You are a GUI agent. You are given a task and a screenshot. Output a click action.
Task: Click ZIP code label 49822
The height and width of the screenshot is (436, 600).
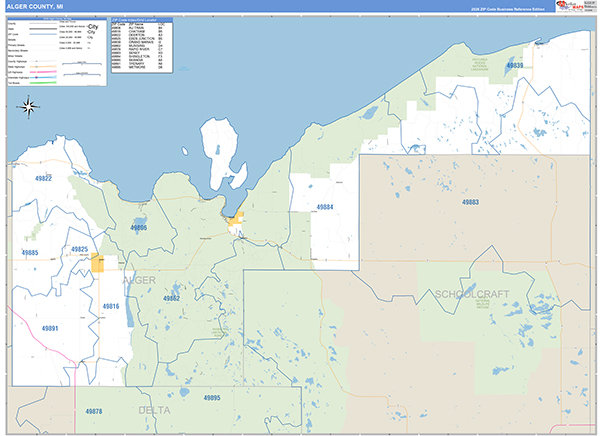pos(43,178)
